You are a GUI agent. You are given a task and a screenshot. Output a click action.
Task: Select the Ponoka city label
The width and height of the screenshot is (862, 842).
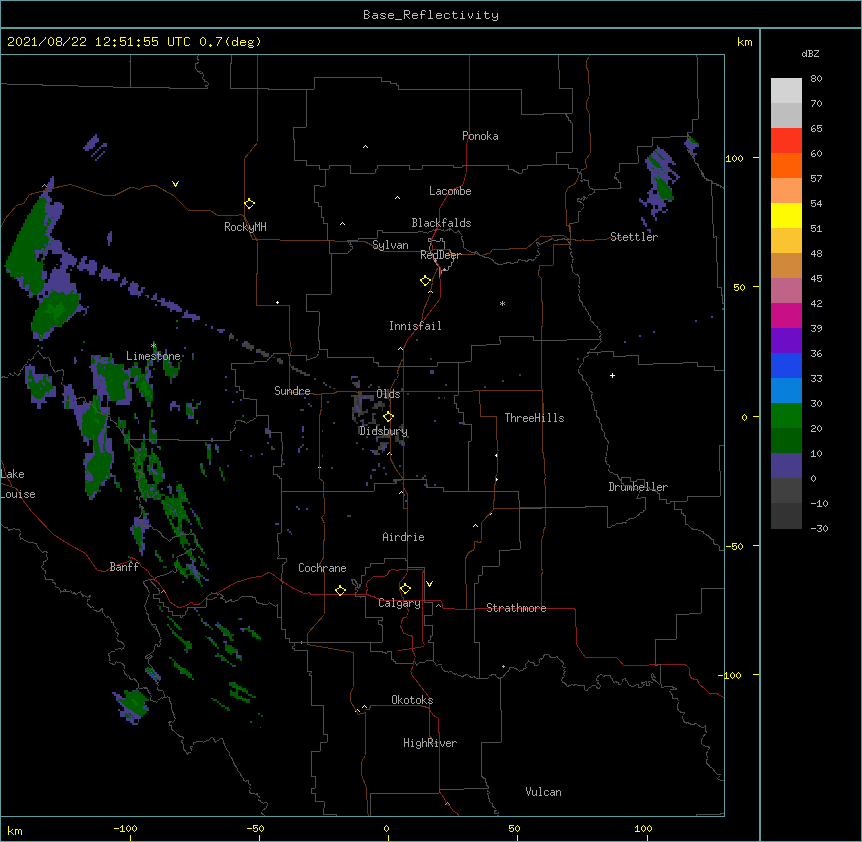(480, 136)
